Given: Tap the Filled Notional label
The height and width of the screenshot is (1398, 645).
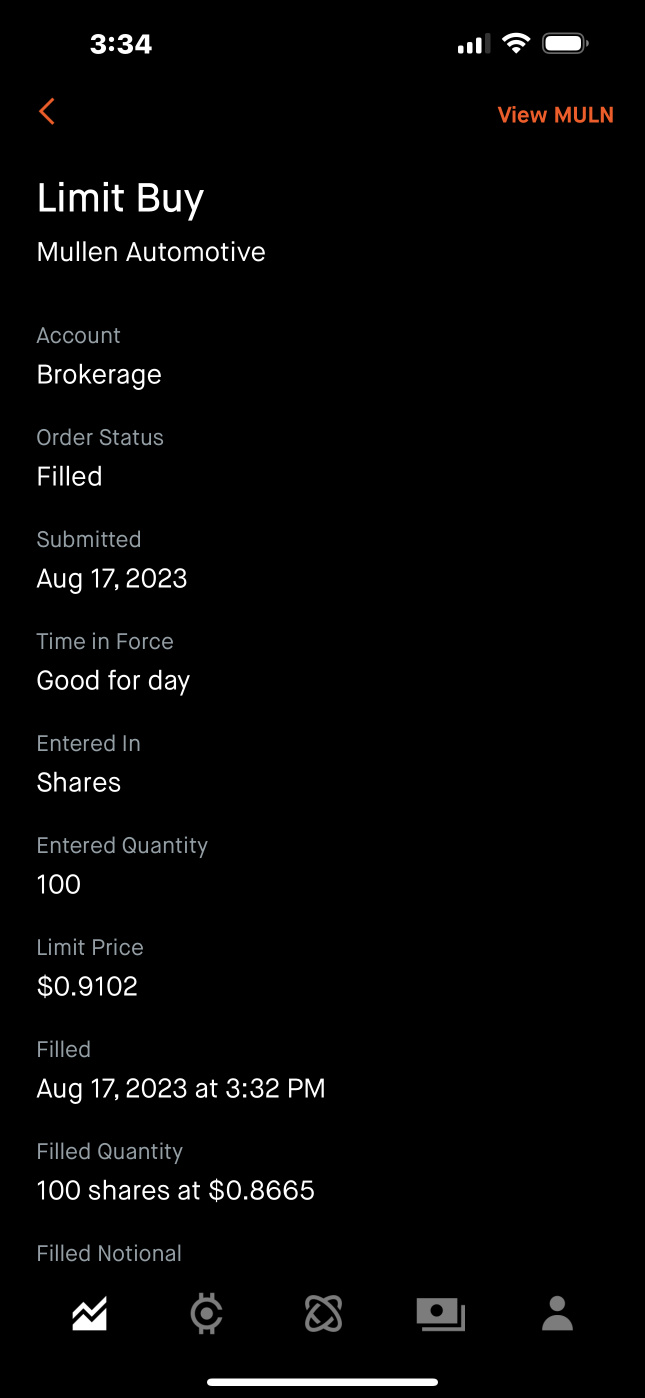Looking at the screenshot, I should tap(109, 1254).
